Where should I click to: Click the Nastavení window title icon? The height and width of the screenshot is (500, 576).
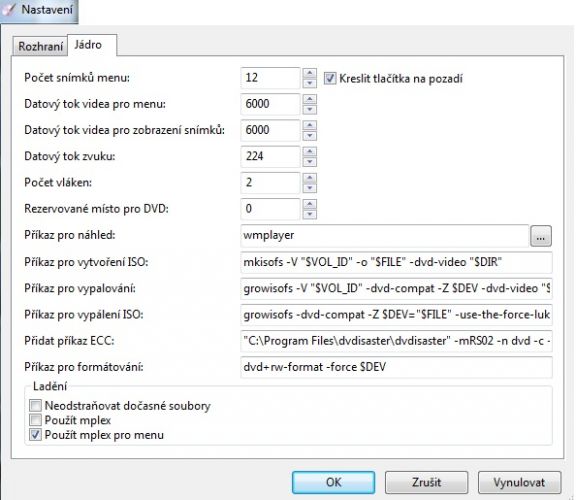(8, 10)
